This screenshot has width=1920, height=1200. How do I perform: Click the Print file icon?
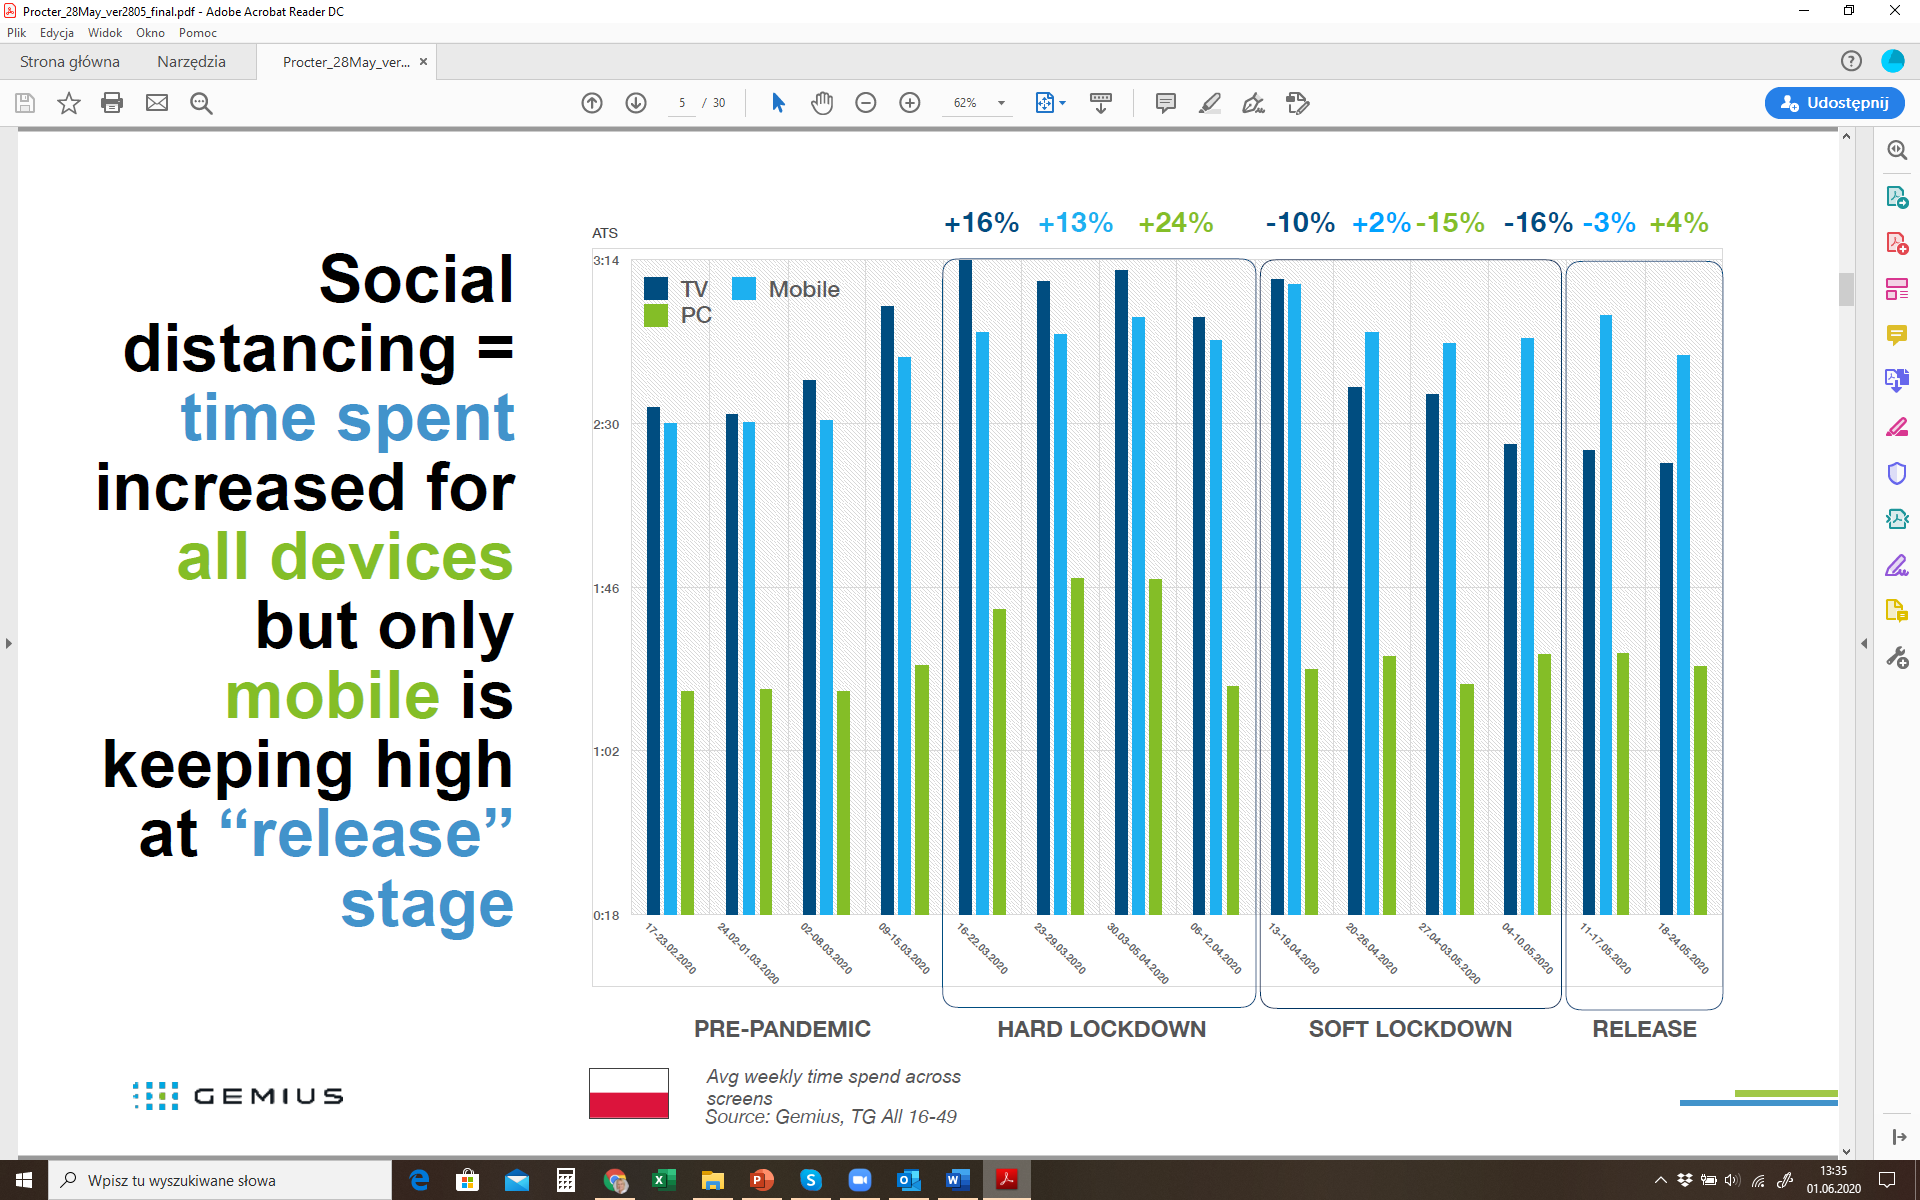[112, 103]
